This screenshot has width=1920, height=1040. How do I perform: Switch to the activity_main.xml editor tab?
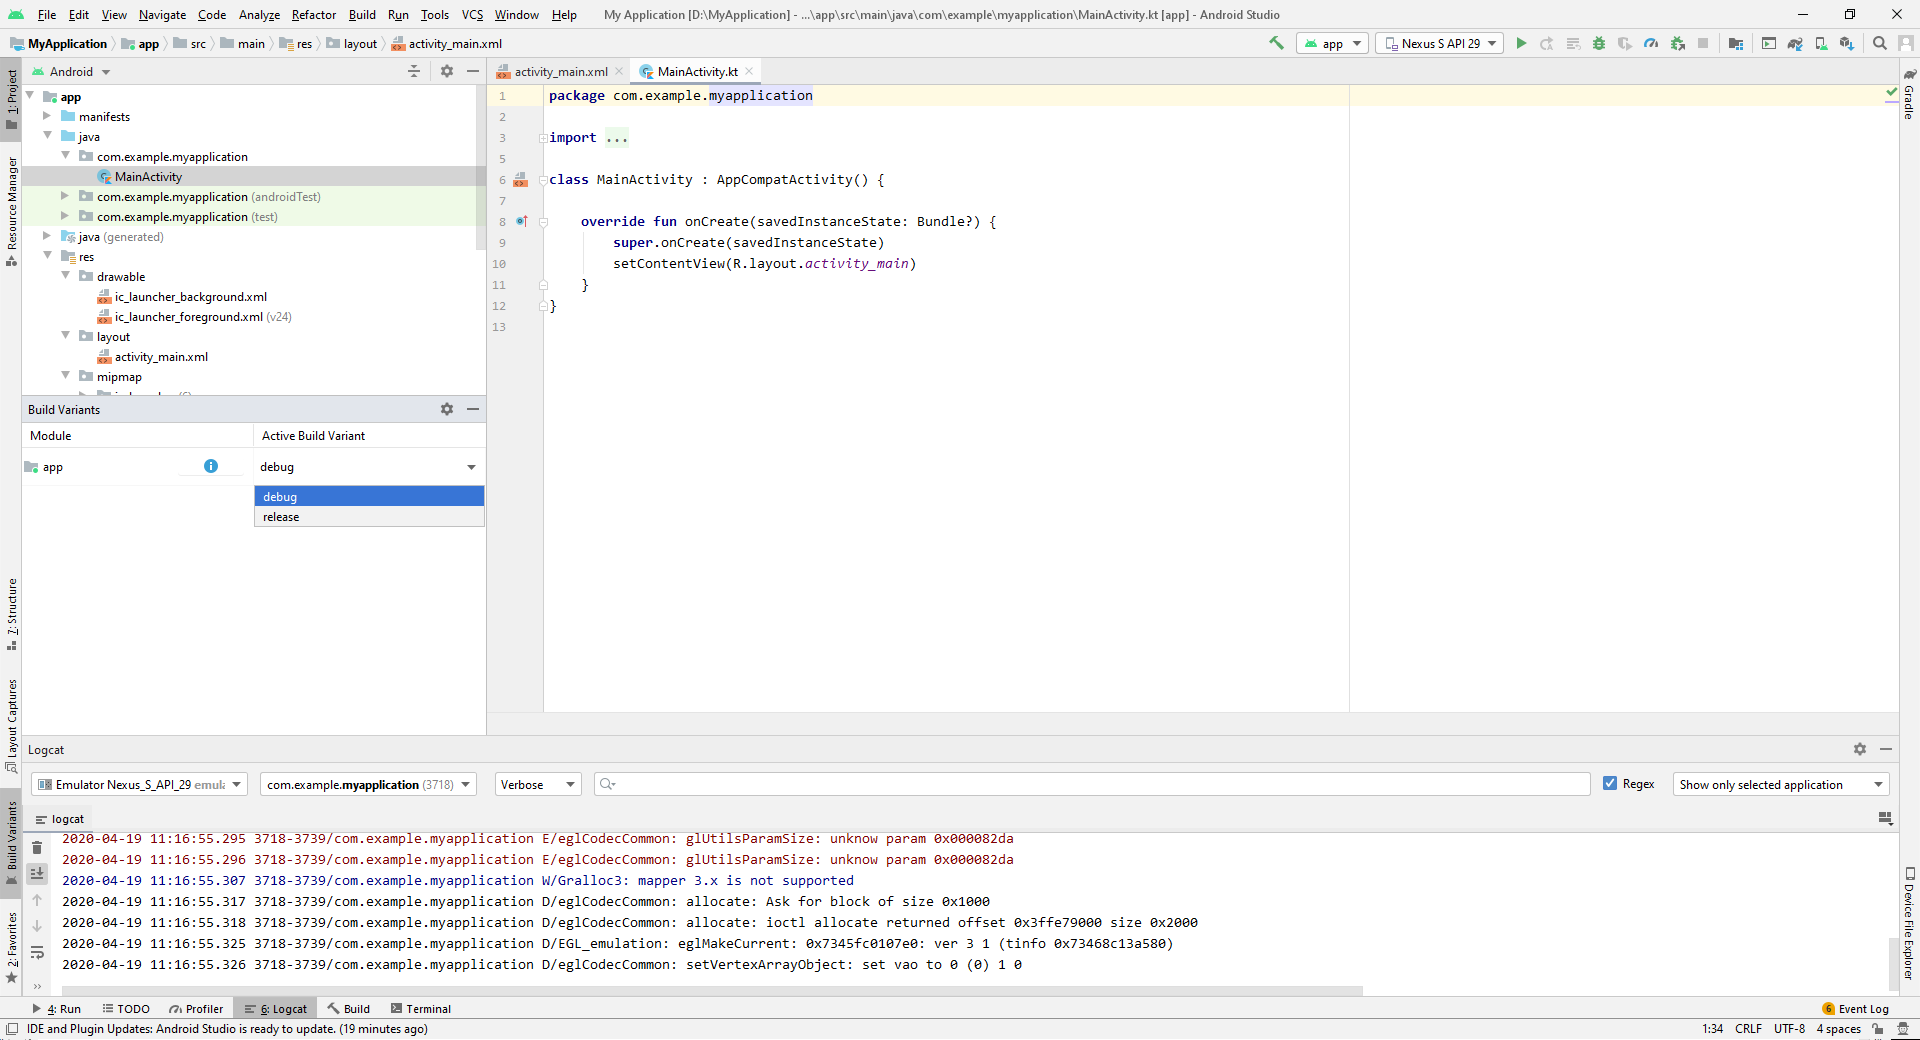pos(560,72)
